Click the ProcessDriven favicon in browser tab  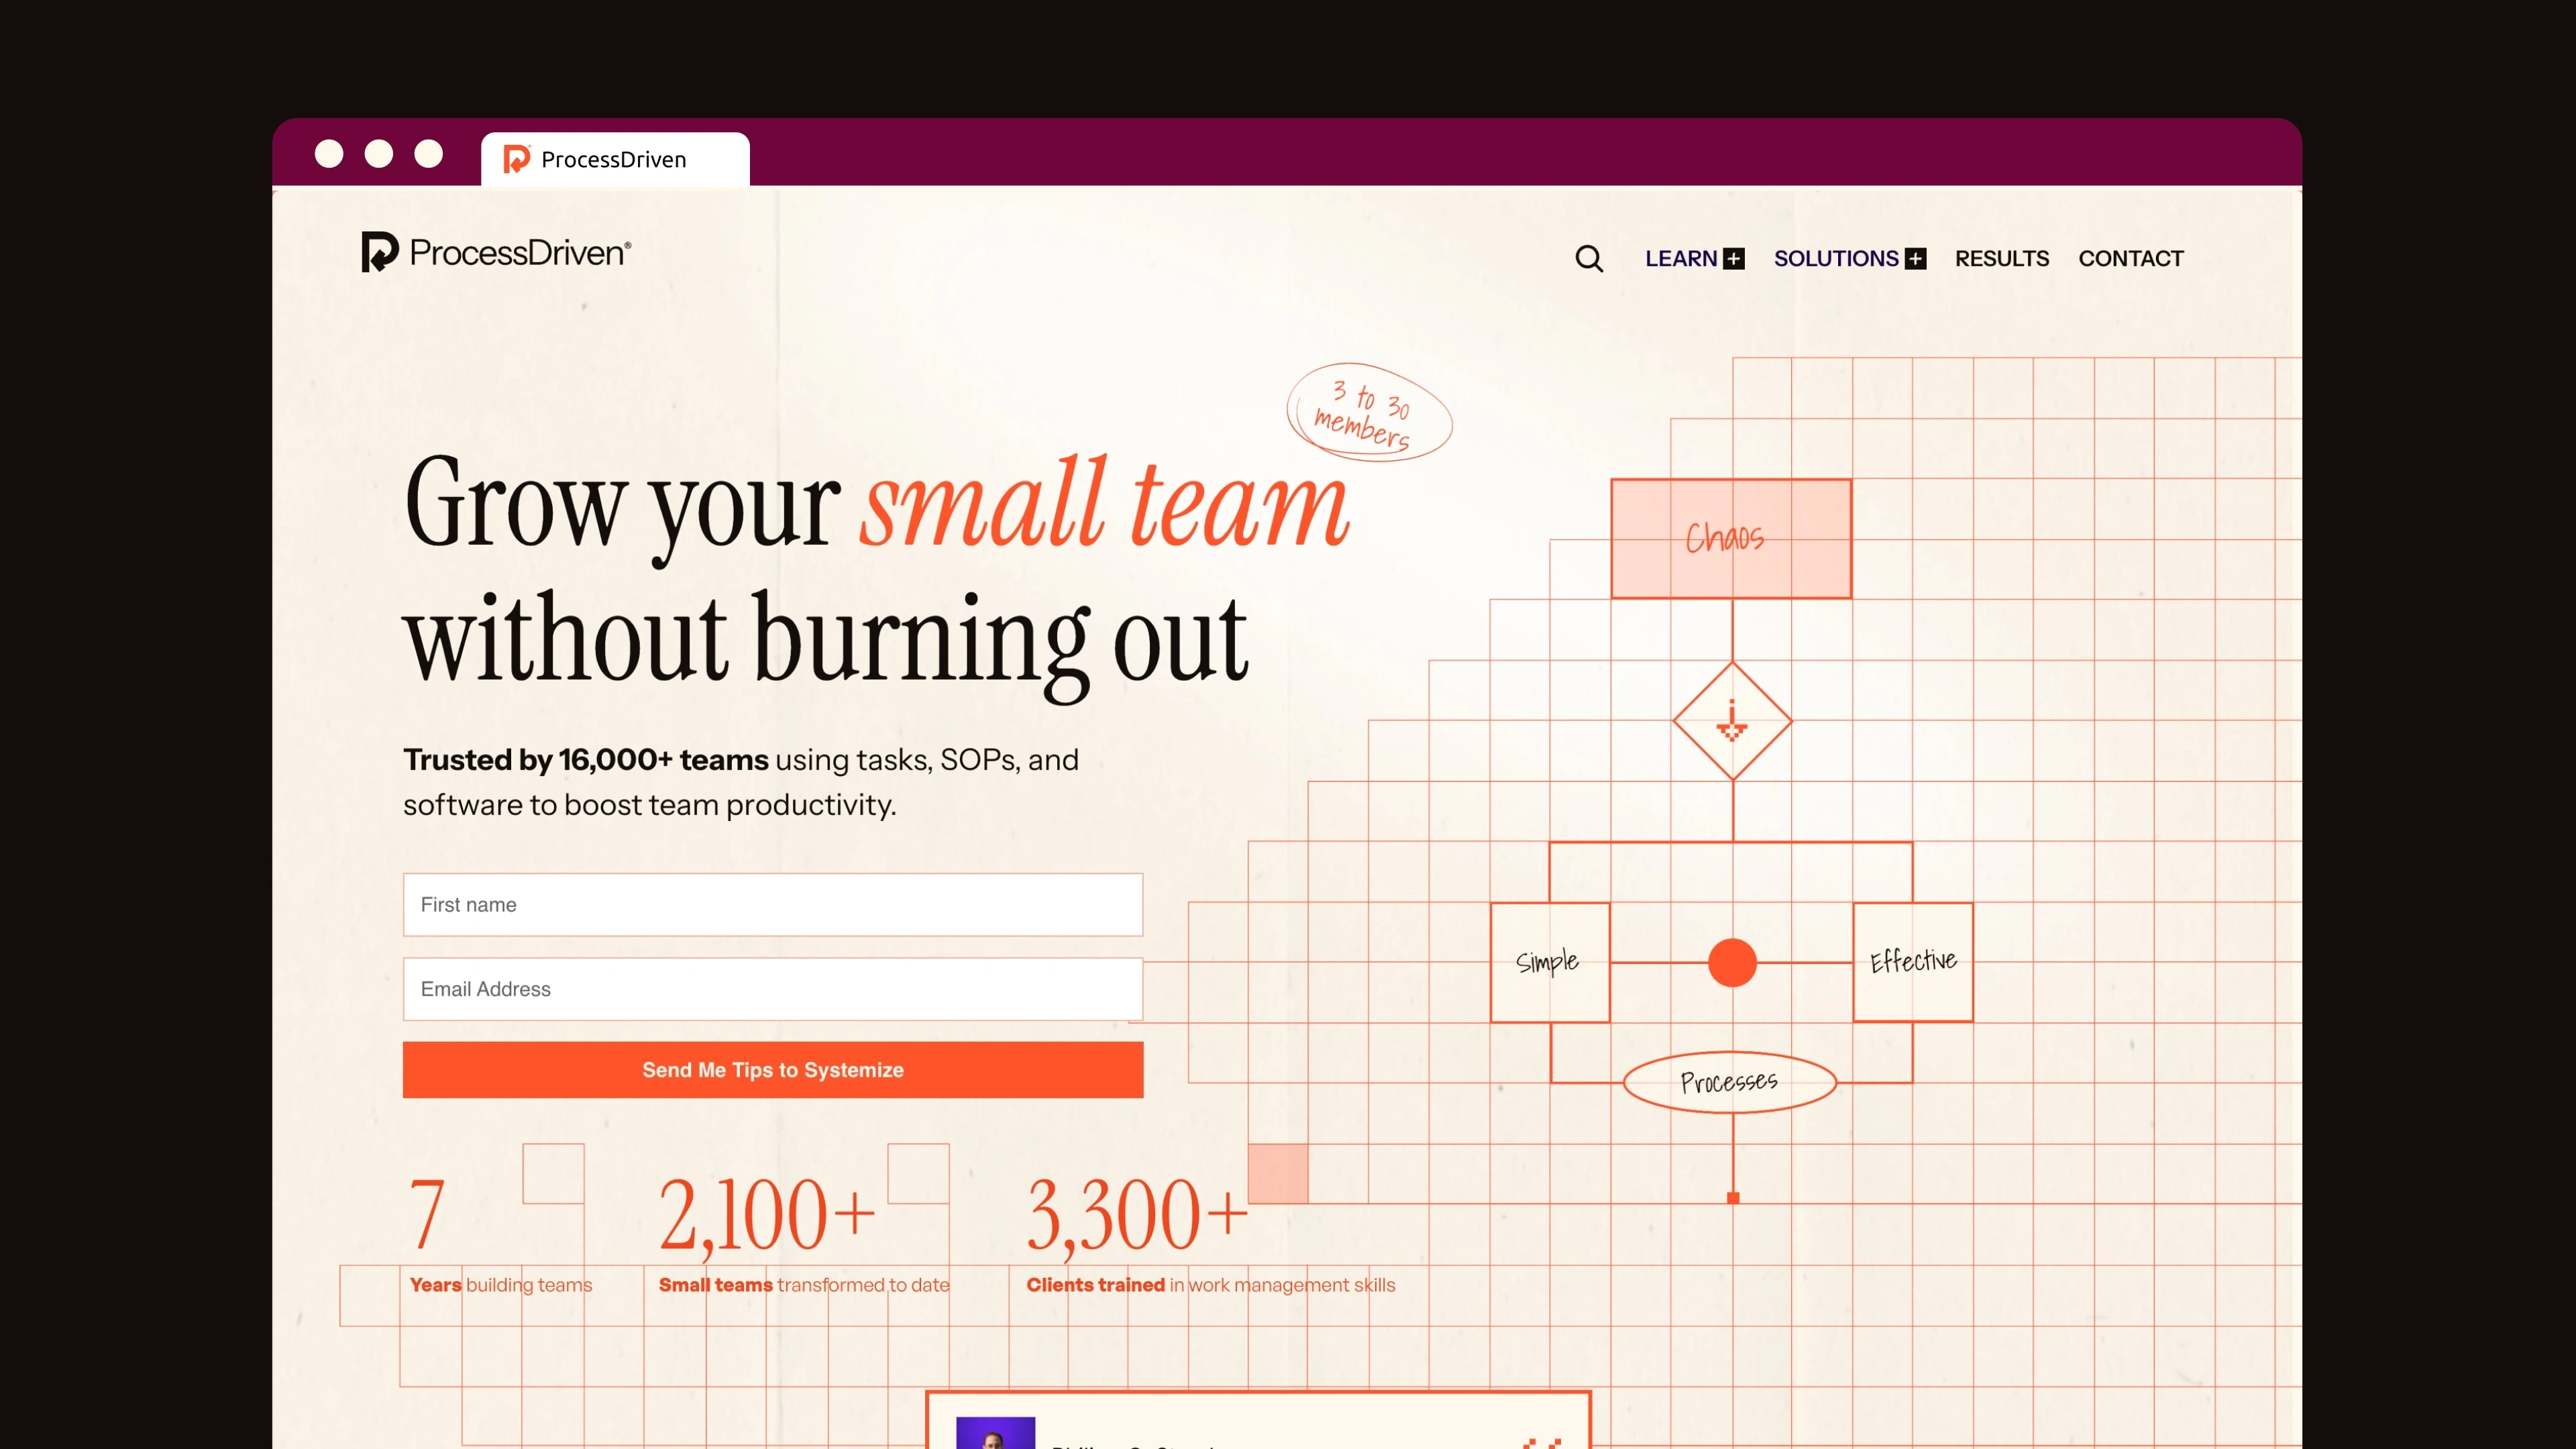516,159
